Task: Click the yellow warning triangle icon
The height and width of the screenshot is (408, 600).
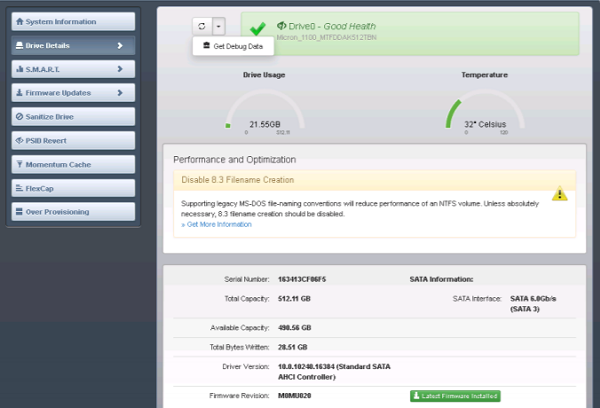Action: pyautogui.click(x=559, y=193)
